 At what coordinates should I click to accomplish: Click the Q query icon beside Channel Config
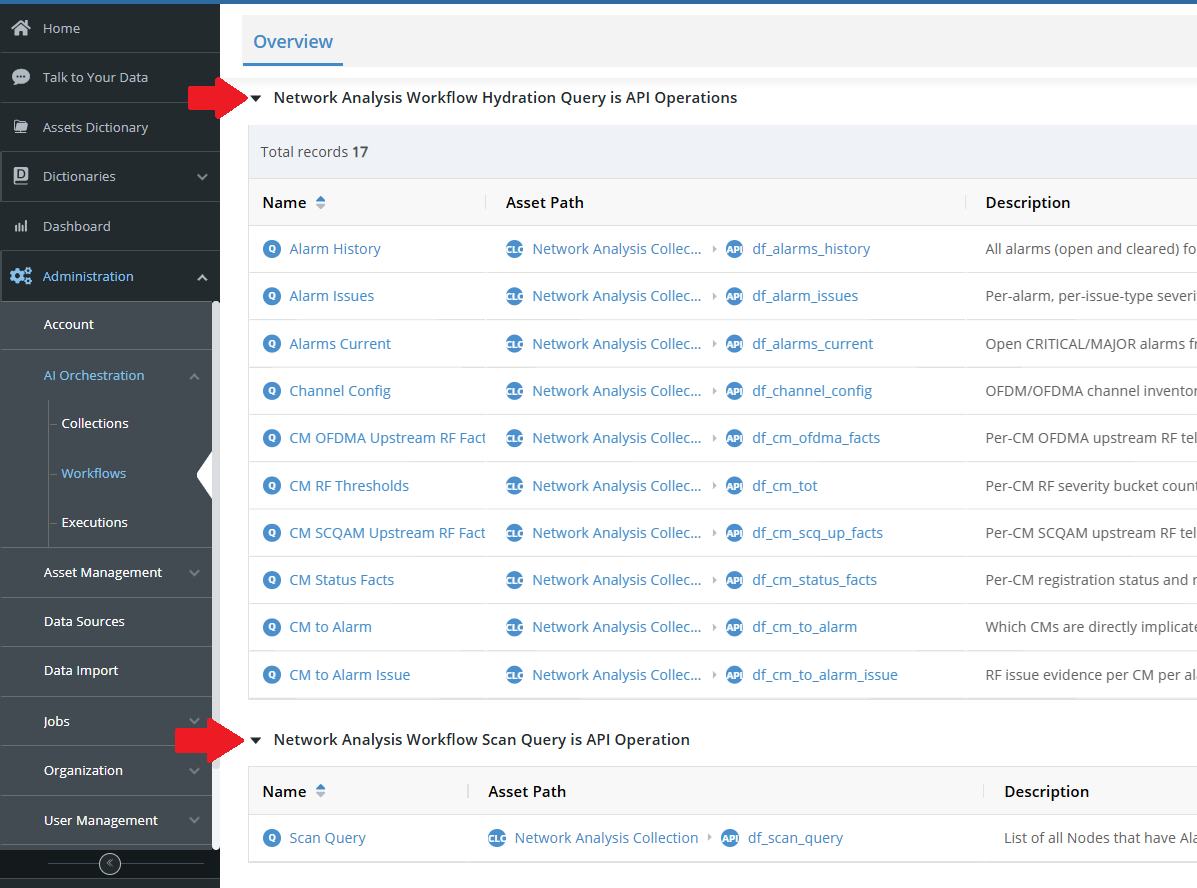(272, 391)
